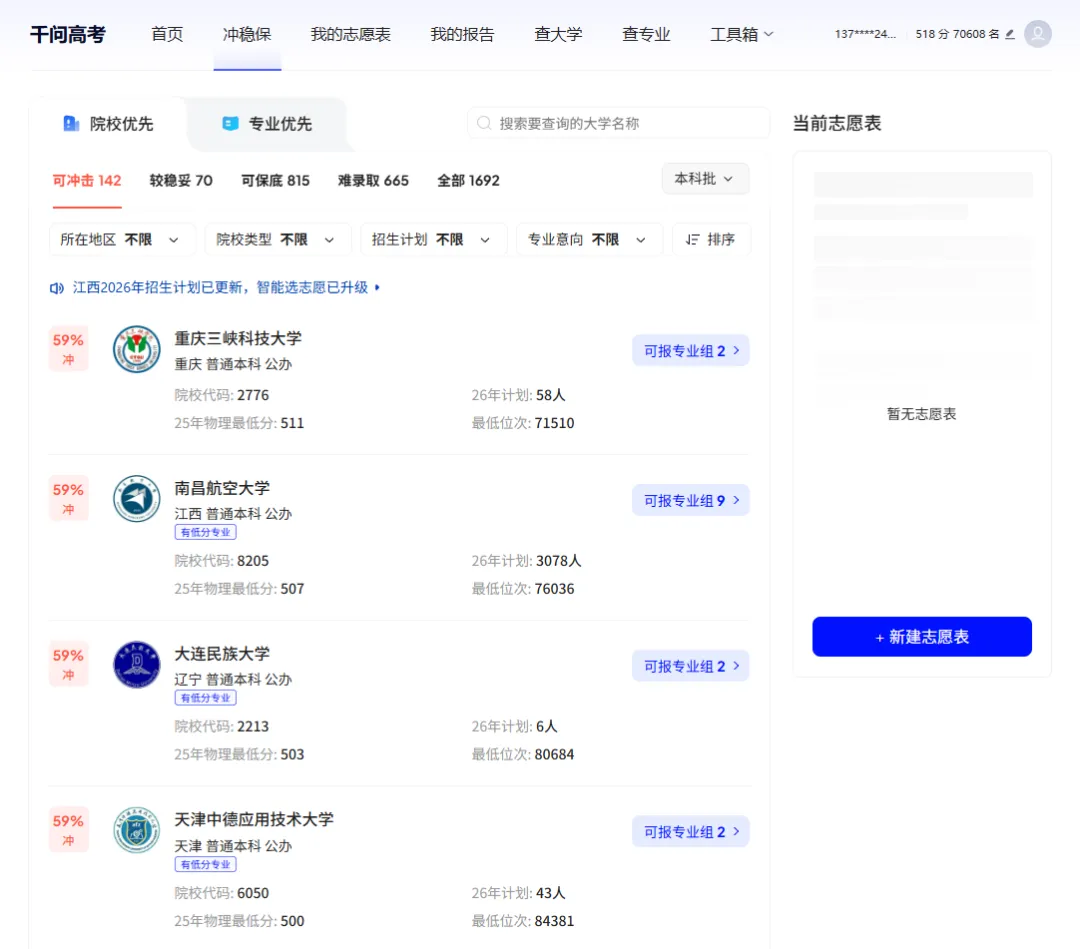
Task: Select 冲稳保 navigation item
Action: point(247,34)
